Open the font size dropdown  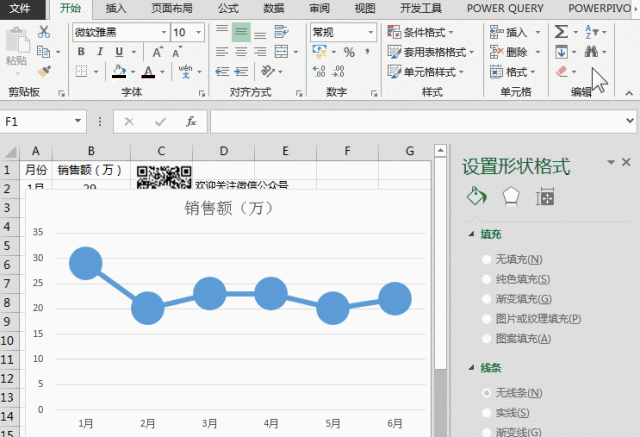tap(199, 32)
